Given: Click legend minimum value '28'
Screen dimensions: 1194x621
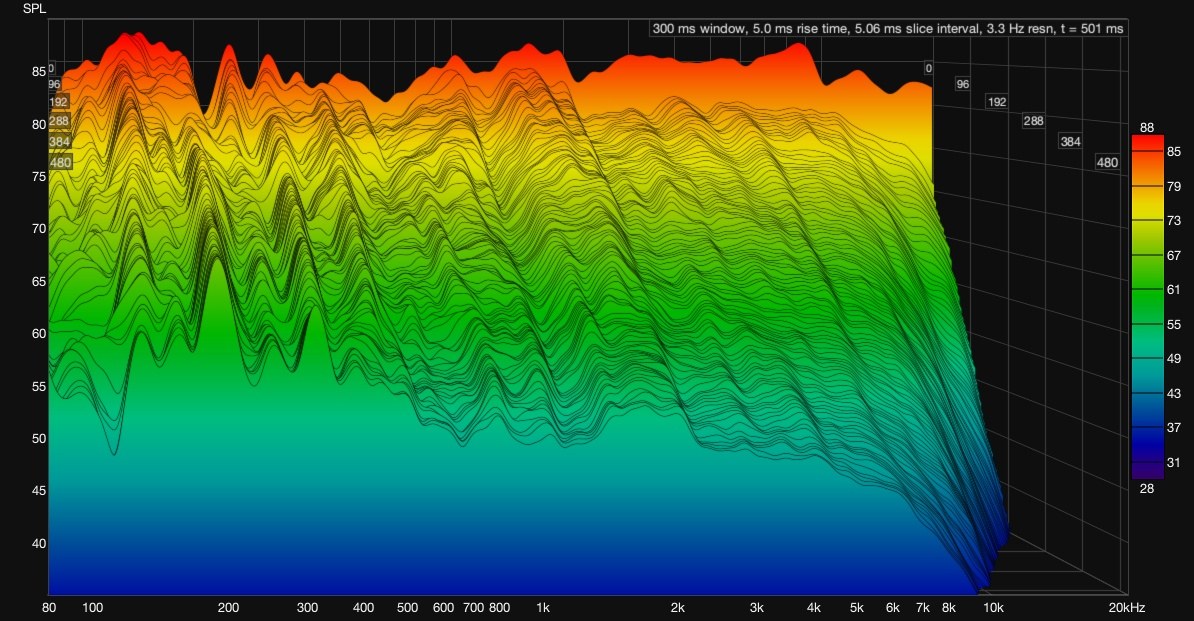Looking at the screenshot, I should coord(1147,489).
